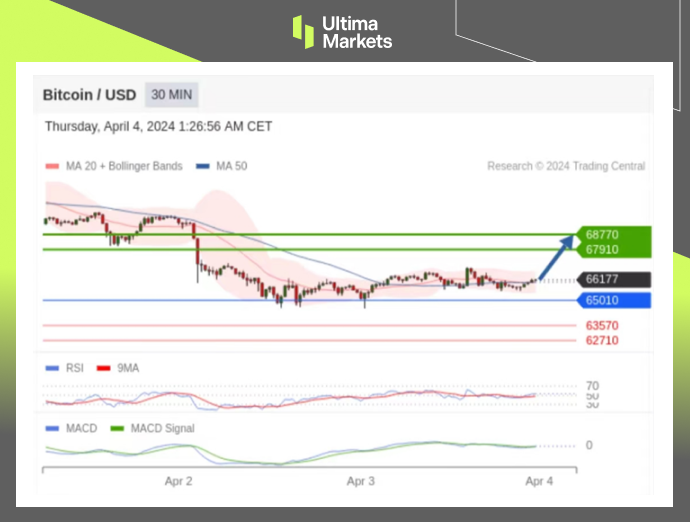The height and width of the screenshot is (522, 690).
Task: Click the 63570 support level label
Action: pos(602,326)
